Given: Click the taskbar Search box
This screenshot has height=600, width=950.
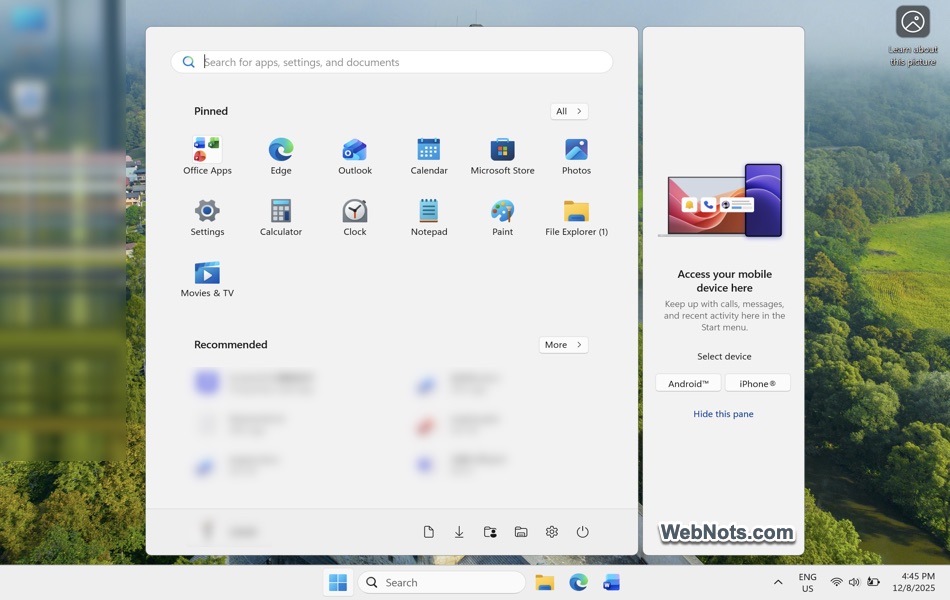Looking at the screenshot, I should coord(442,582).
